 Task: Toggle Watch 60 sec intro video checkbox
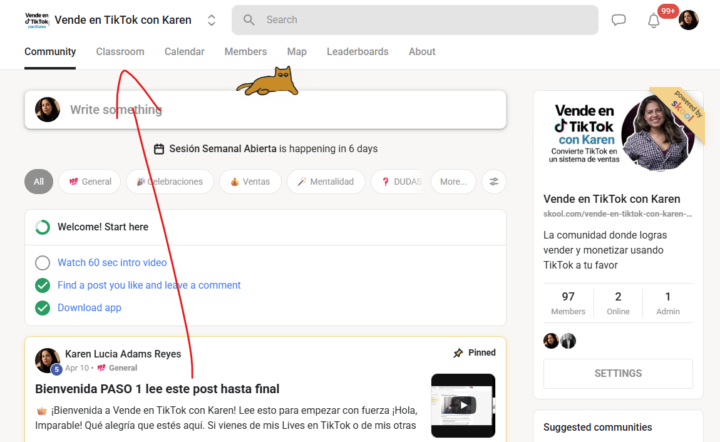point(43,263)
